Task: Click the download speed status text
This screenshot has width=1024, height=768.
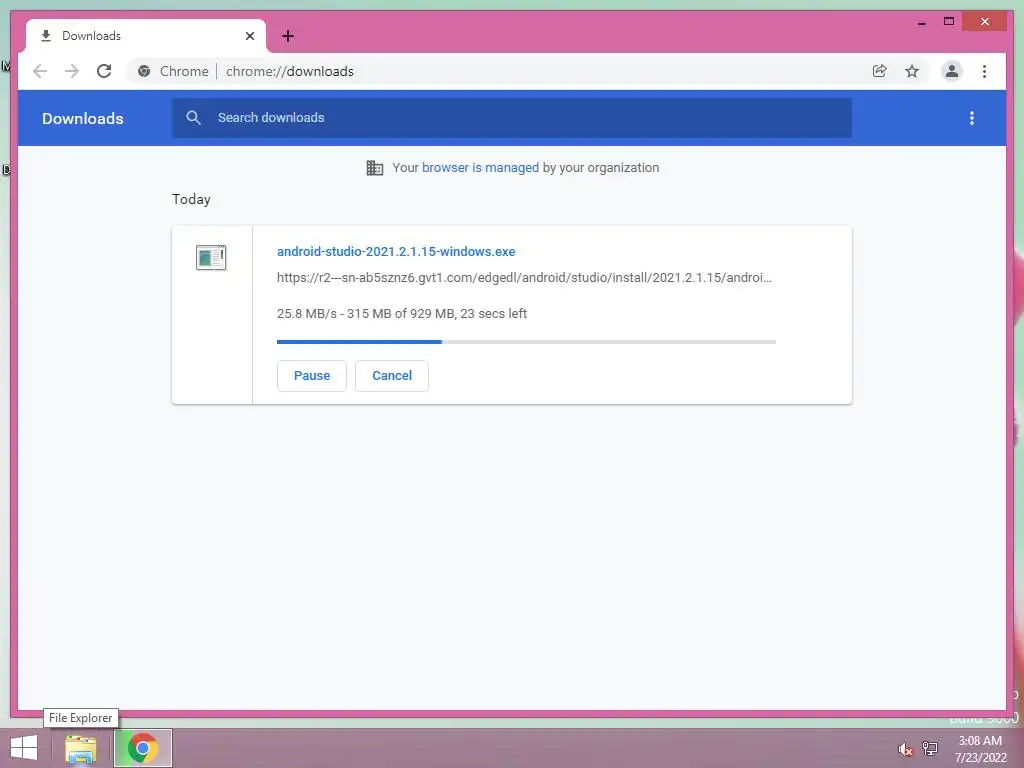Action: [402, 313]
